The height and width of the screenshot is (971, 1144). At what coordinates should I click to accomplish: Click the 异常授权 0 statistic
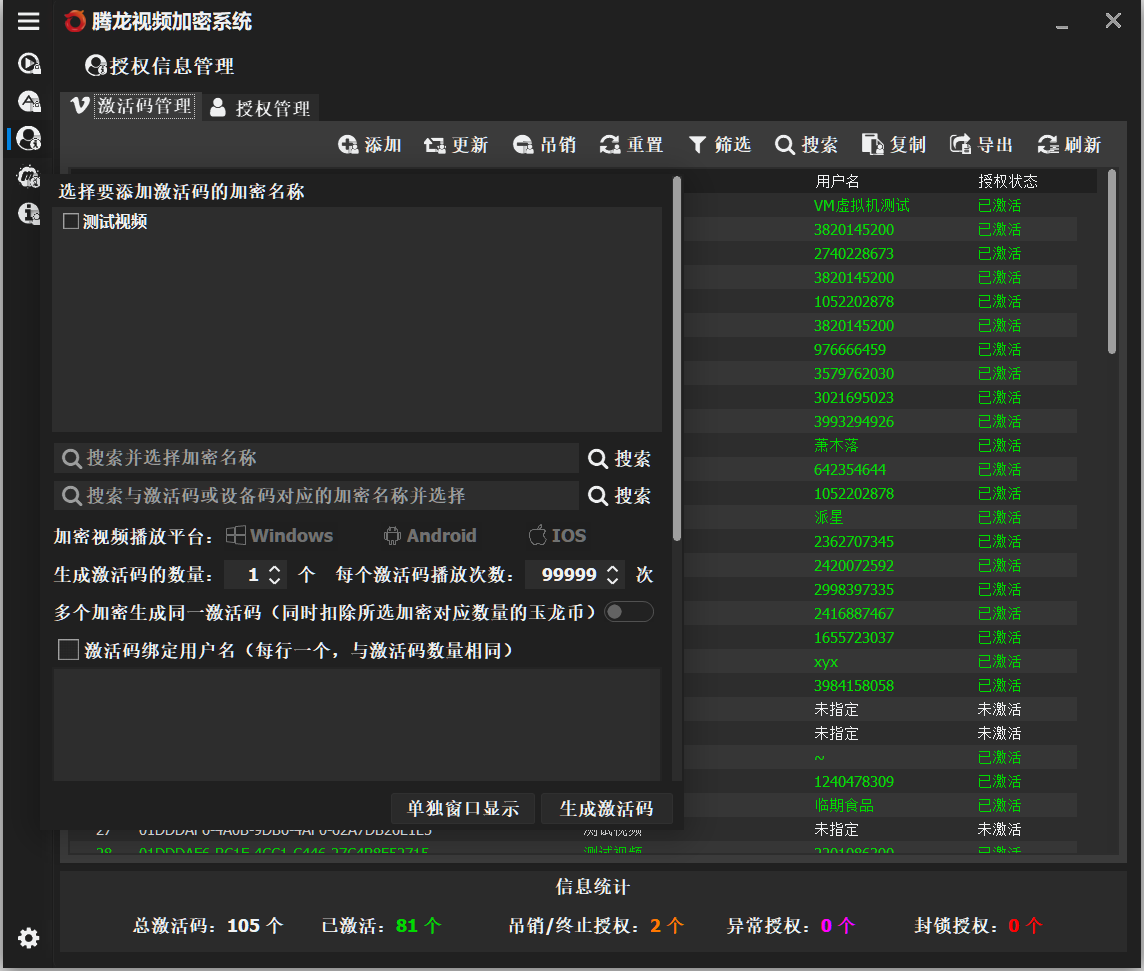pos(791,926)
